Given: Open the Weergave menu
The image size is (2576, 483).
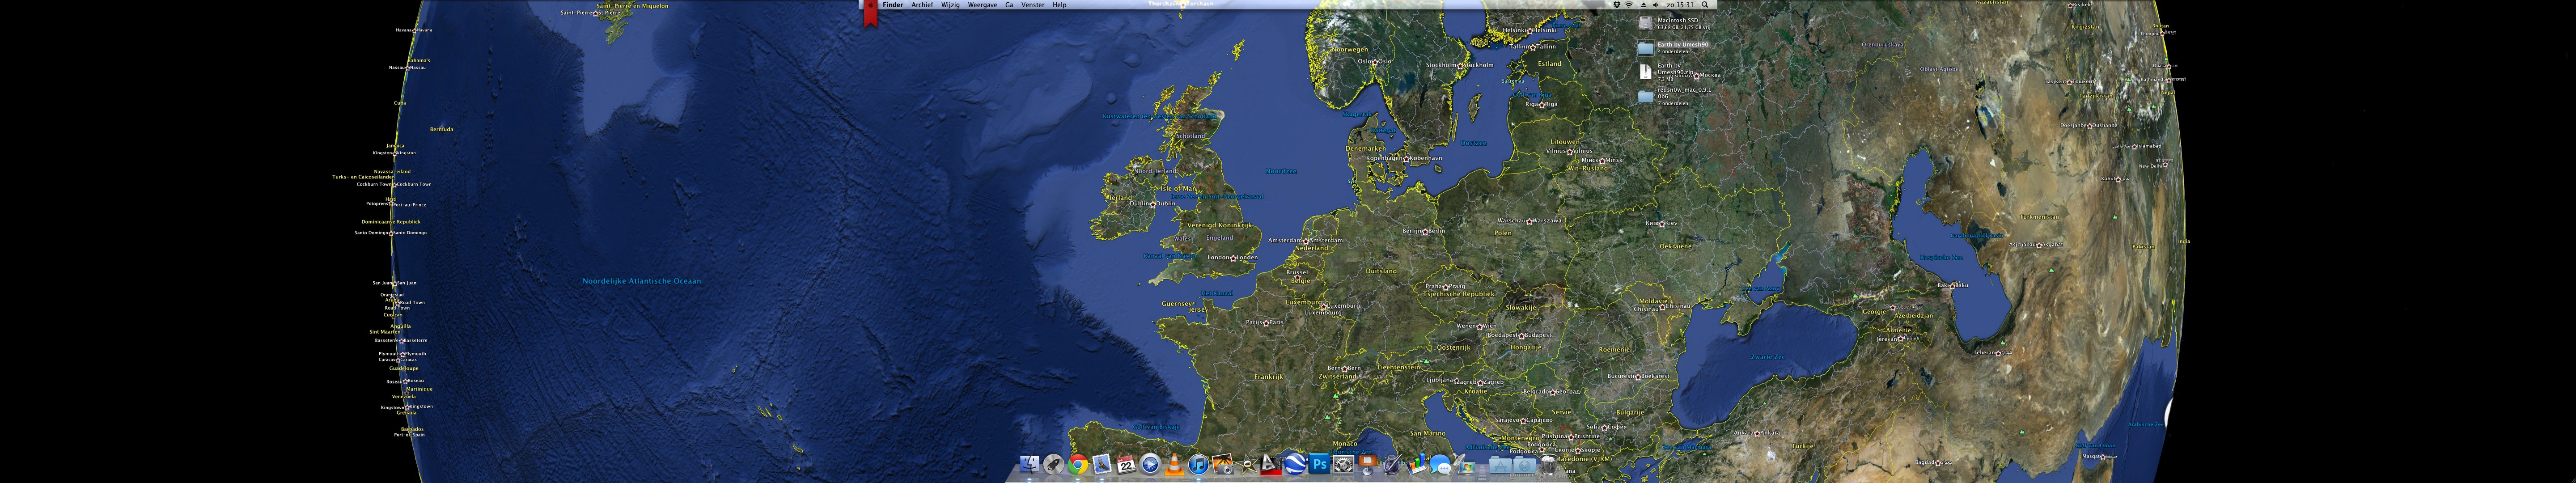Looking at the screenshot, I should (982, 5).
